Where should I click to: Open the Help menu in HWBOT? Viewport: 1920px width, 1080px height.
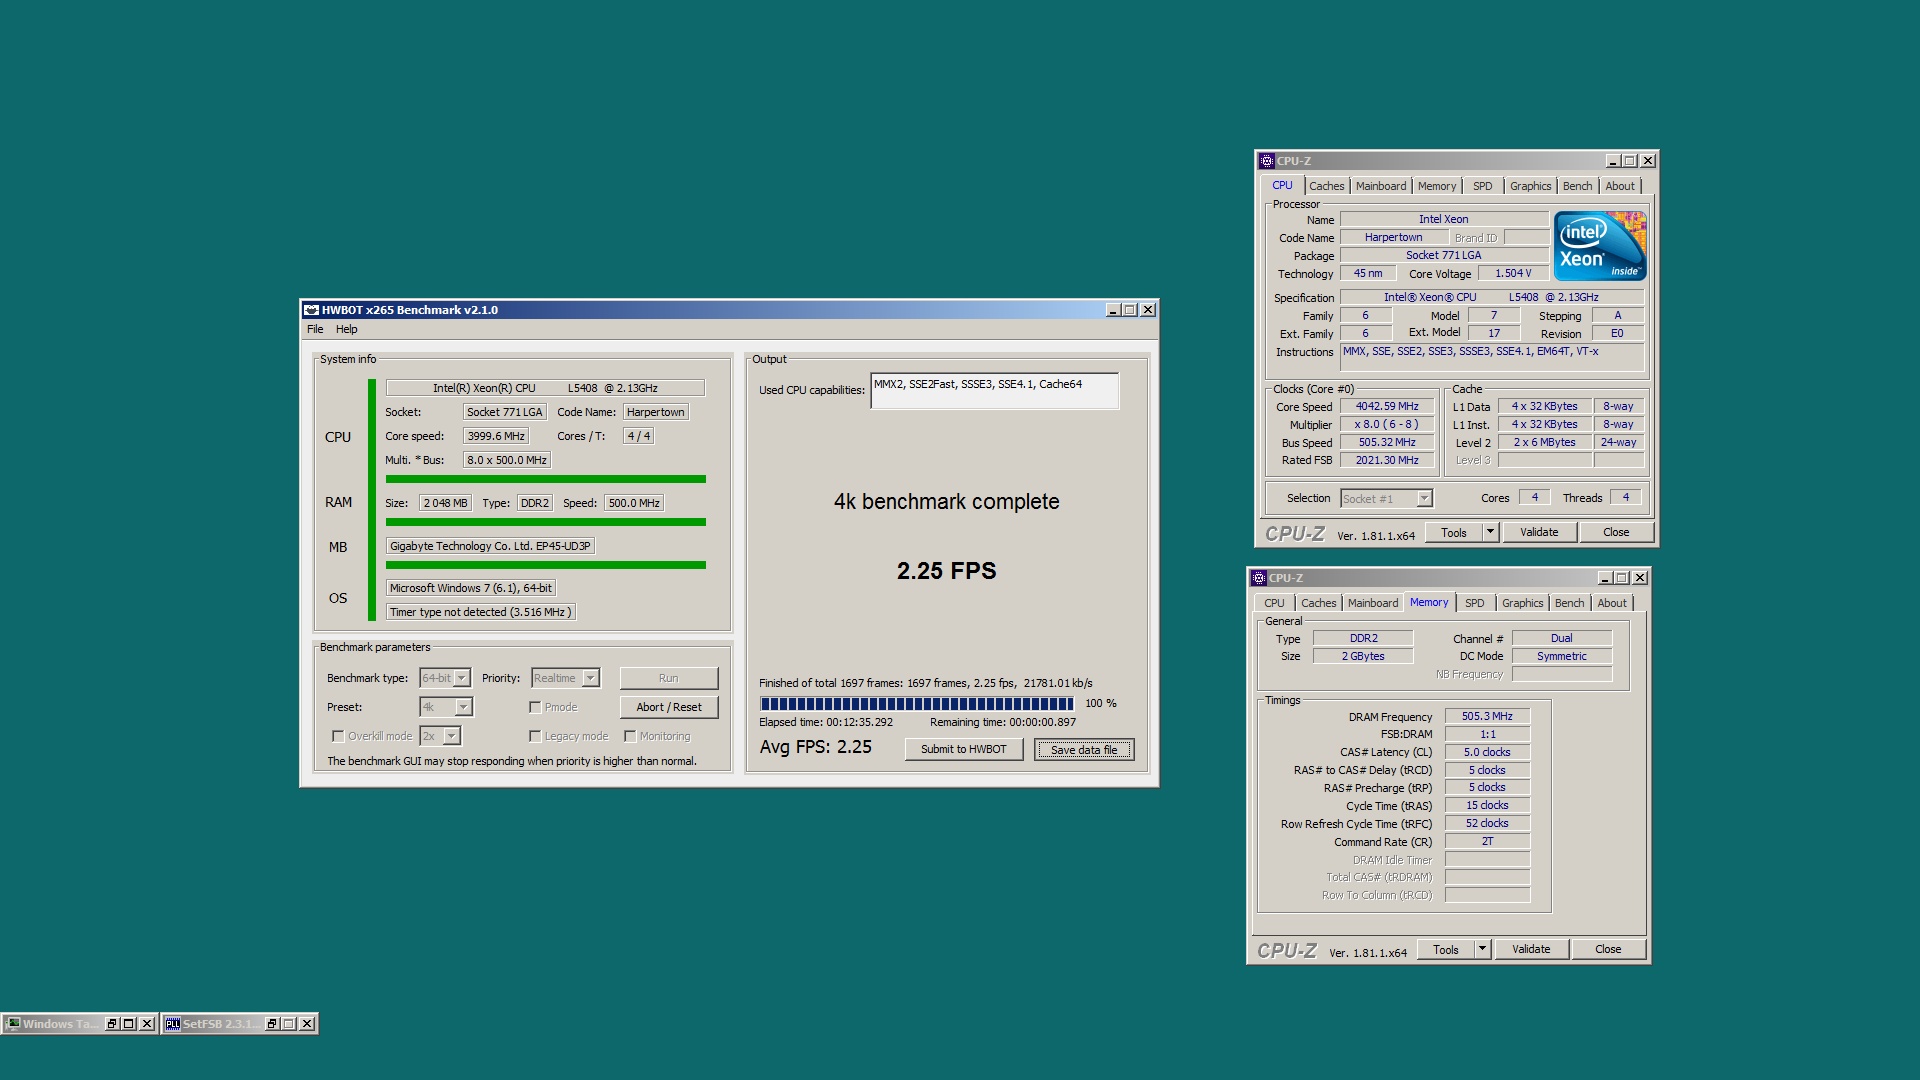346,329
